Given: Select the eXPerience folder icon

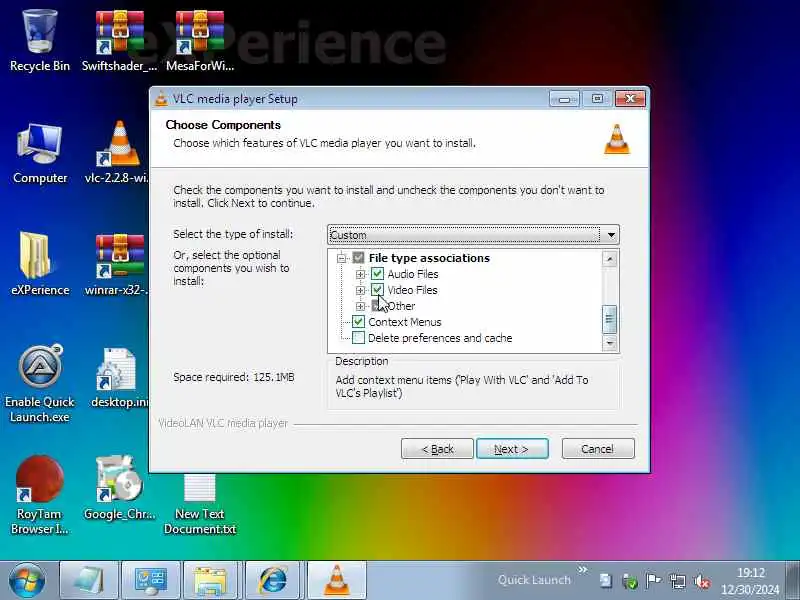Looking at the screenshot, I should coord(40,264).
